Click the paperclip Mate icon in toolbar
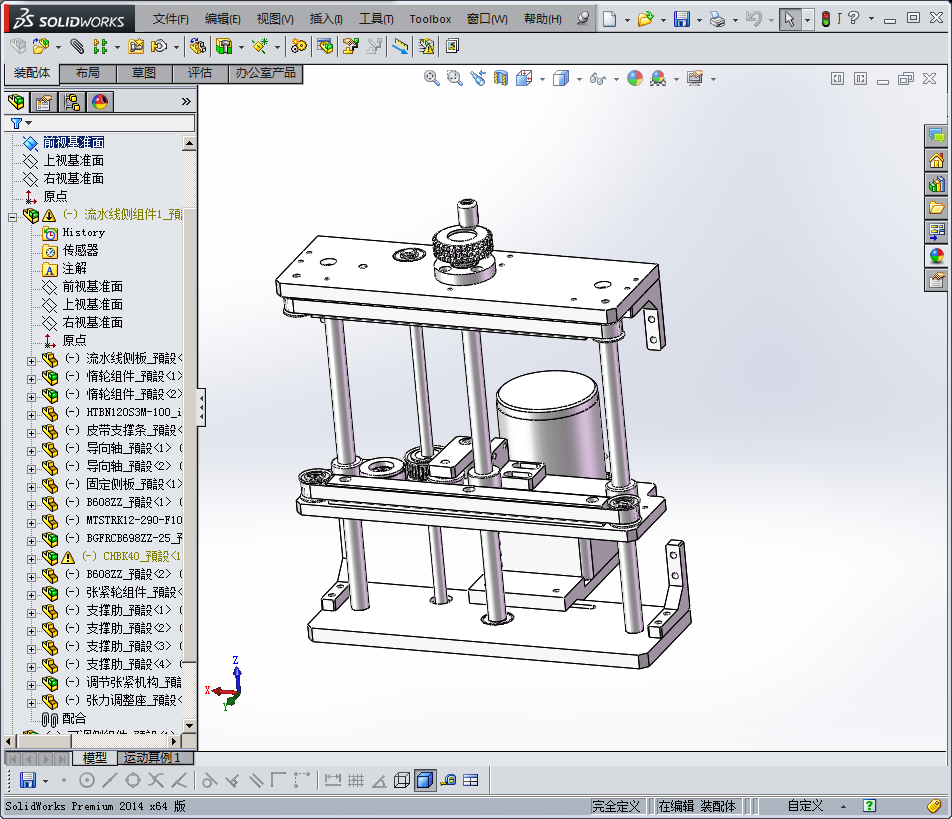The image size is (952, 819). (77, 46)
